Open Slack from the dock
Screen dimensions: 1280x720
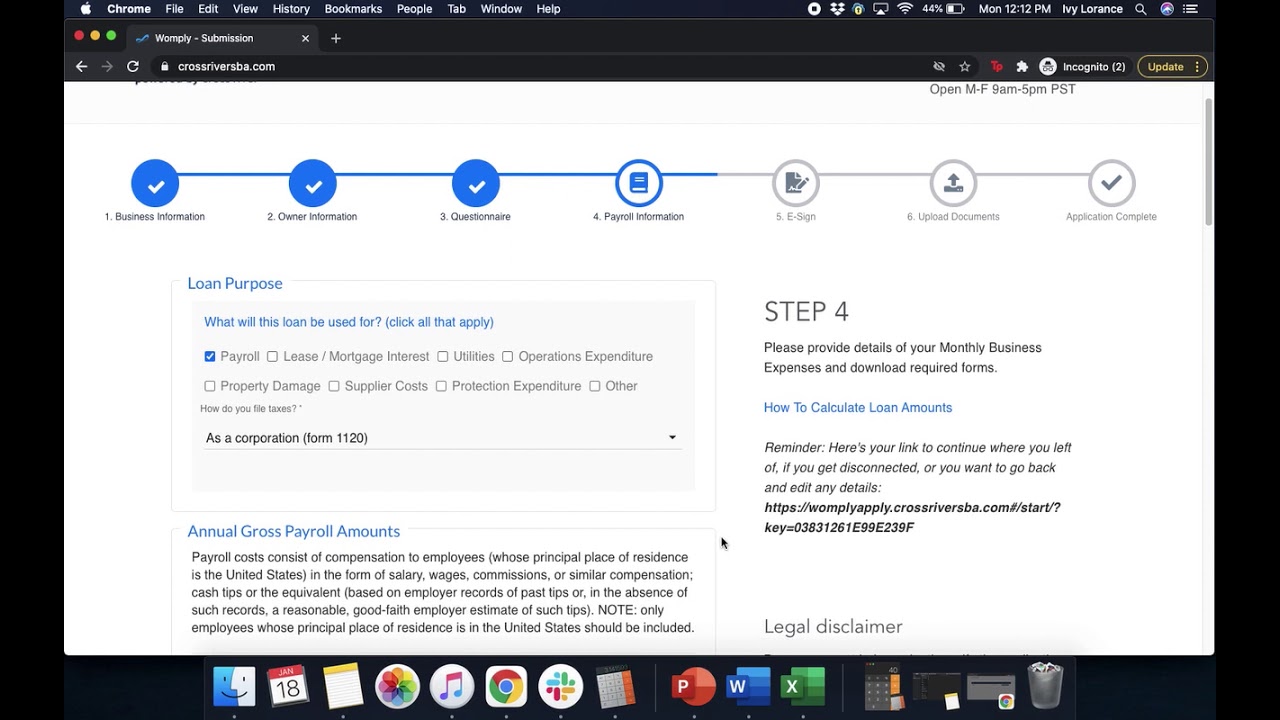560,687
